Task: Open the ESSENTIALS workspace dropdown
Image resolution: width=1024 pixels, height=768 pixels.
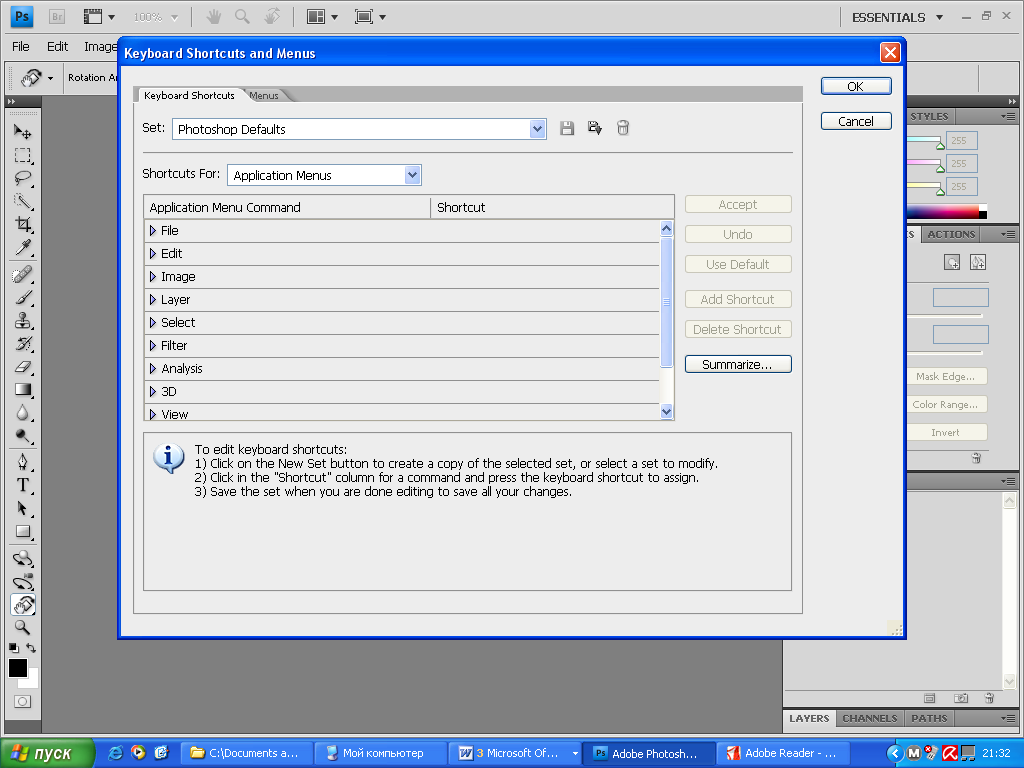Action: point(898,18)
